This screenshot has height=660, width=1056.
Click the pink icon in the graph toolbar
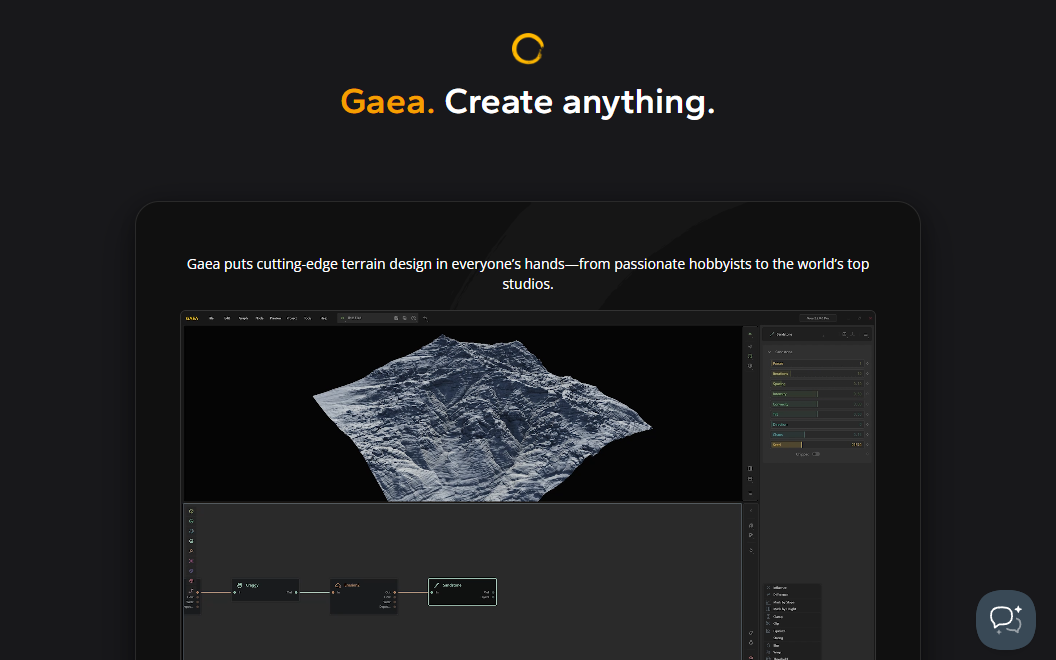point(191,561)
